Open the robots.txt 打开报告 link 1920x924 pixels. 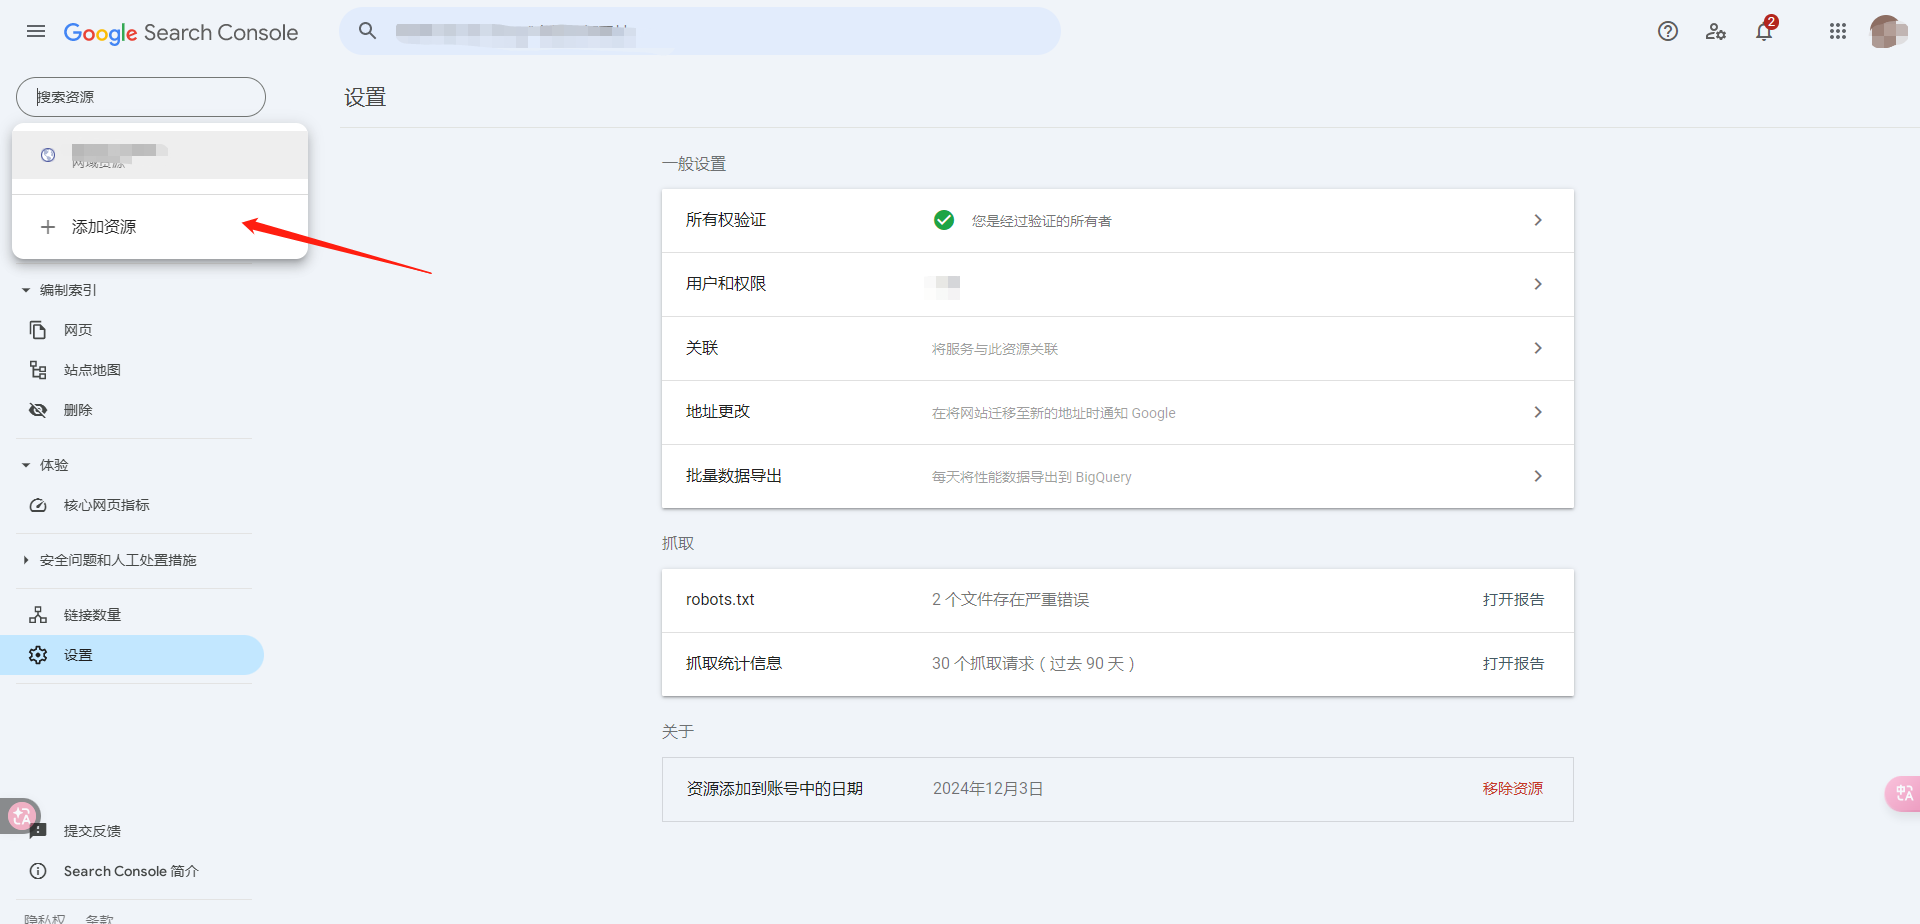1512,600
